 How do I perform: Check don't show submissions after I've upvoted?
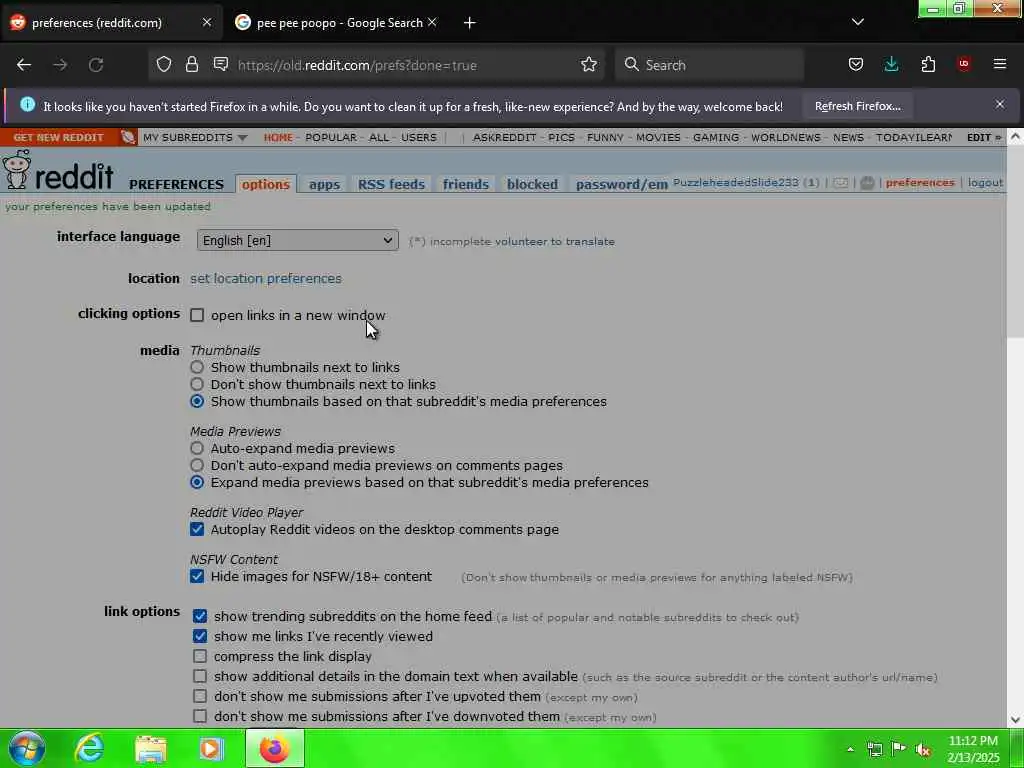(x=200, y=696)
